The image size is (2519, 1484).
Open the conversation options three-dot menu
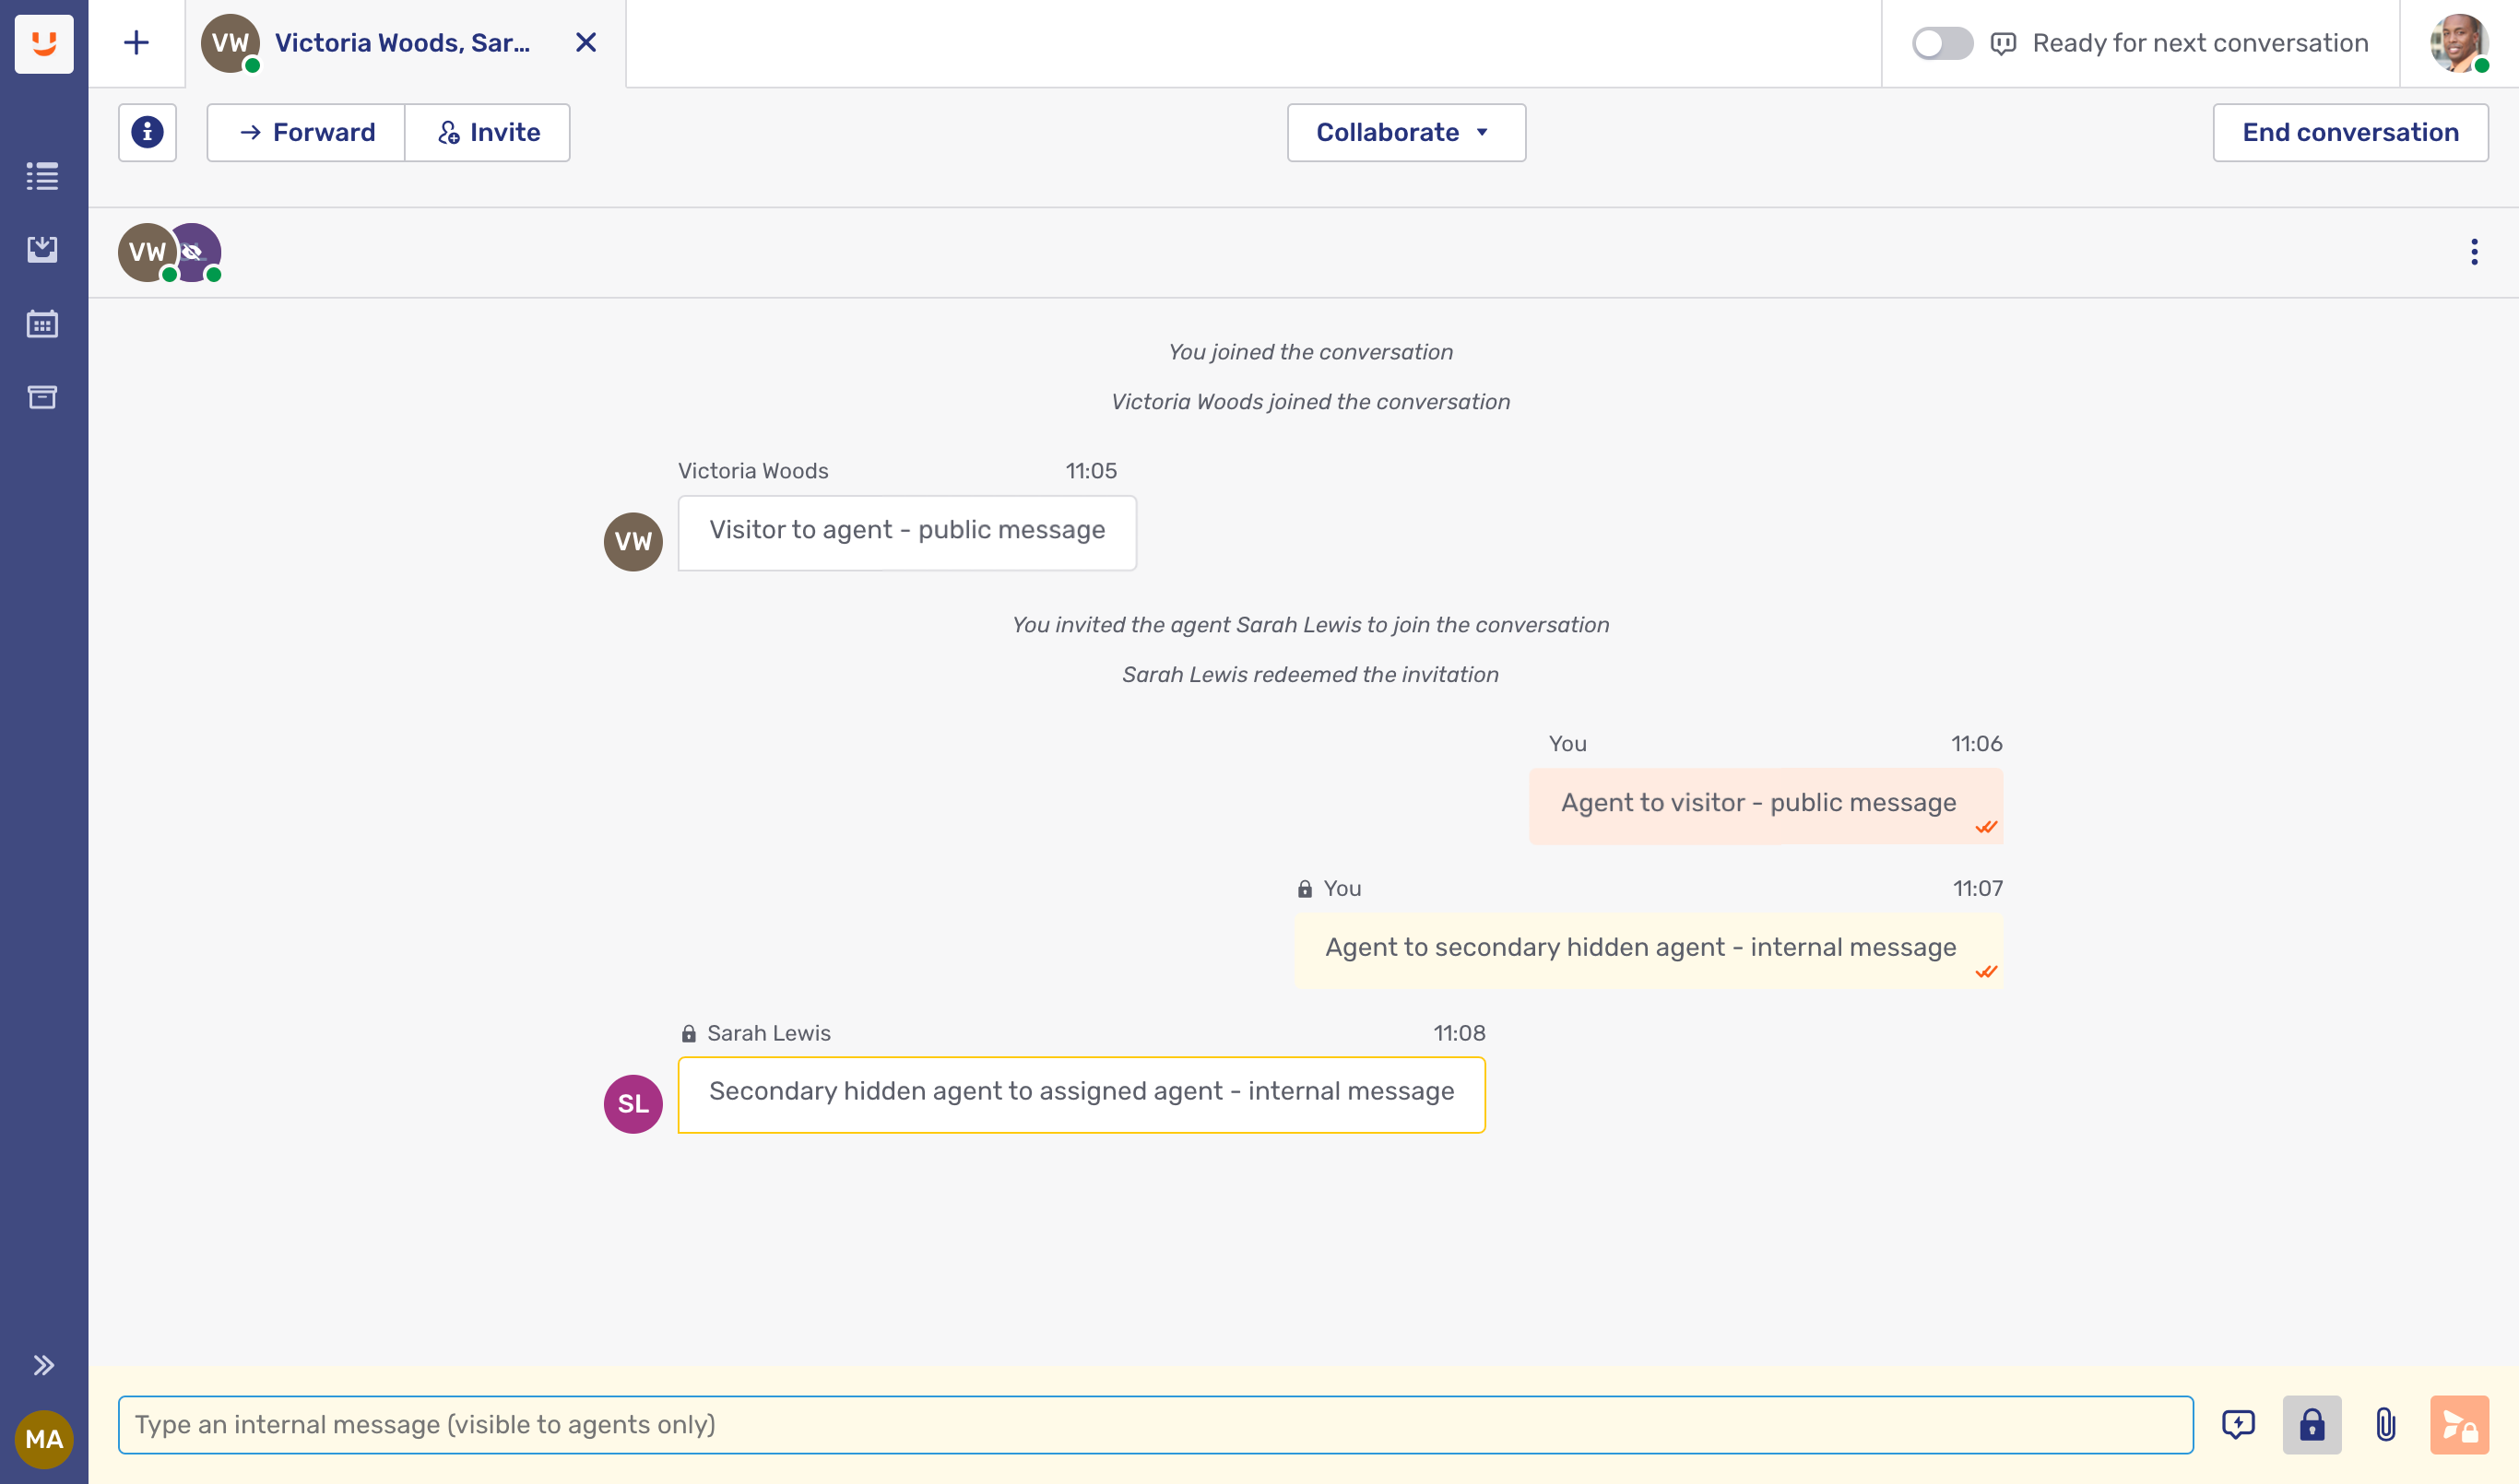(2474, 252)
